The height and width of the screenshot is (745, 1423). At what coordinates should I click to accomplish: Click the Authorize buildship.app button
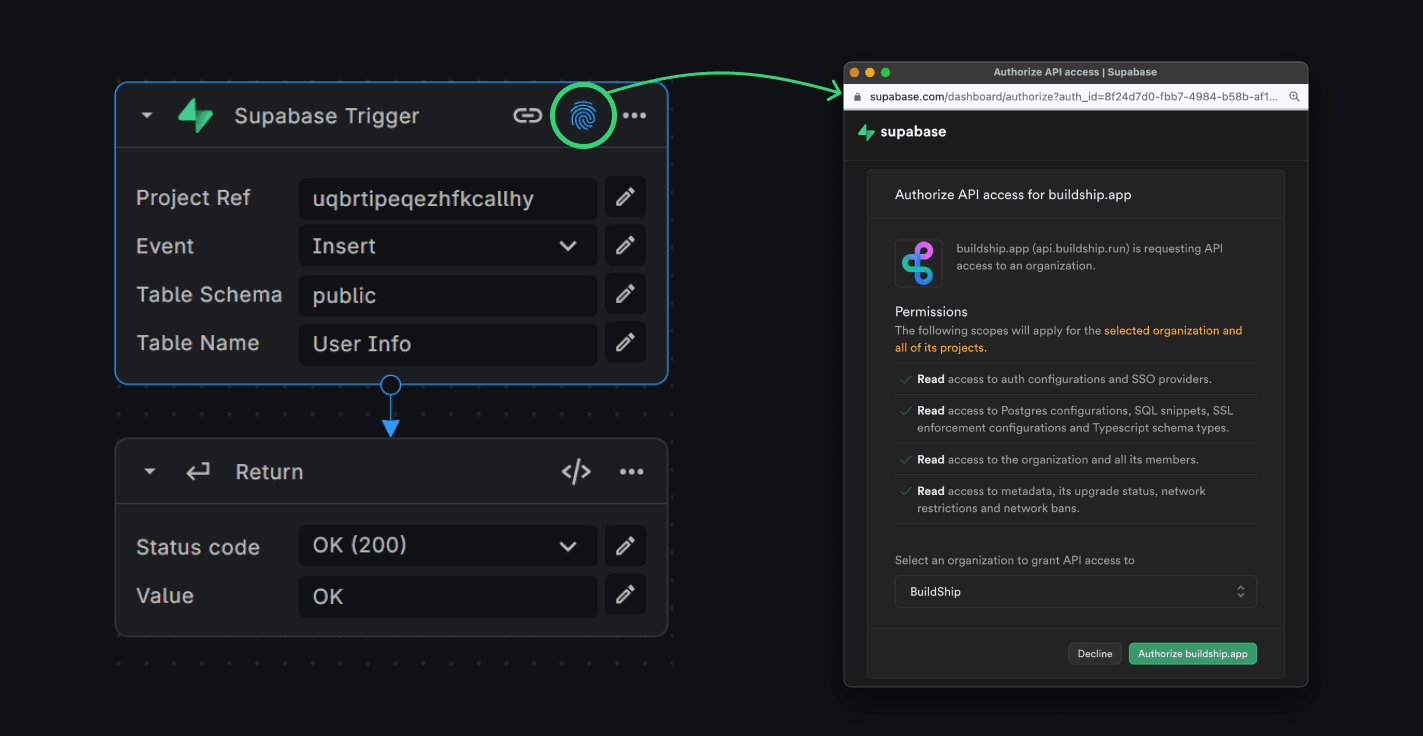tap(1192, 653)
